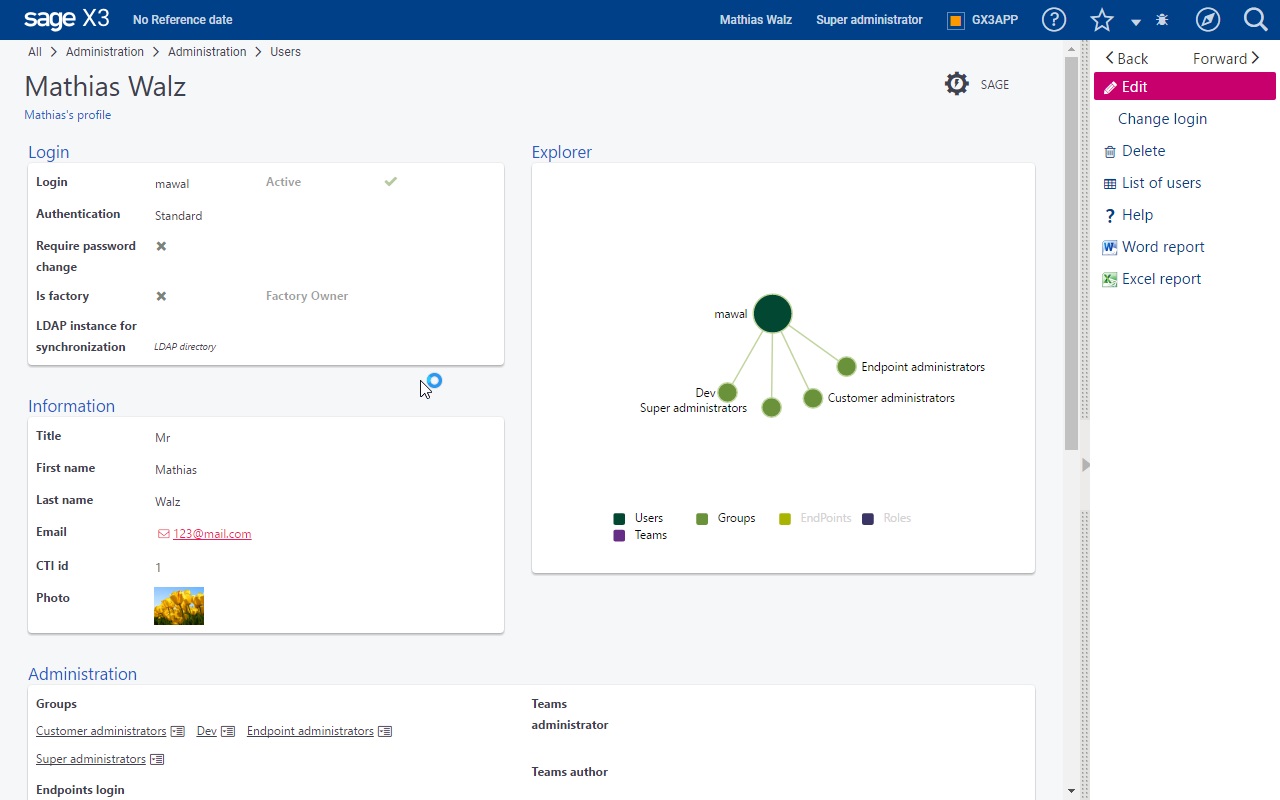Toggle the Active checkmark in Login section
This screenshot has height=800, width=1280.
(x=391, y=182)
